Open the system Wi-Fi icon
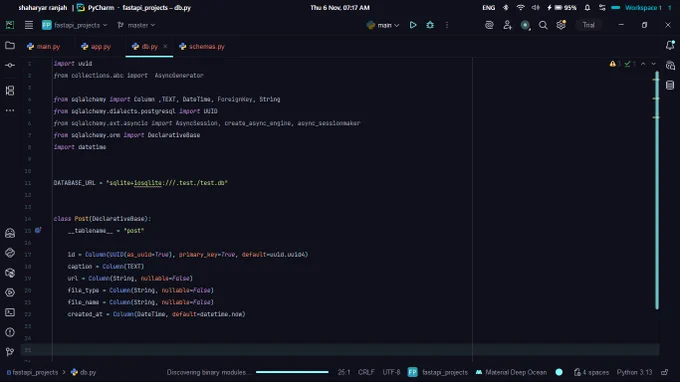The image size is (680, 382). 520,7
